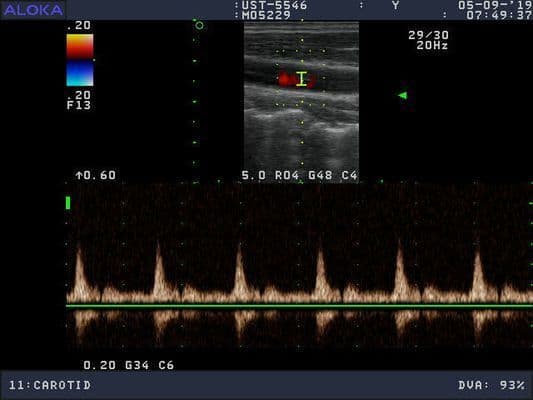Click the green spectral baseline
The width and height of the screenshot is (533, 400).
tap(299, 306)
